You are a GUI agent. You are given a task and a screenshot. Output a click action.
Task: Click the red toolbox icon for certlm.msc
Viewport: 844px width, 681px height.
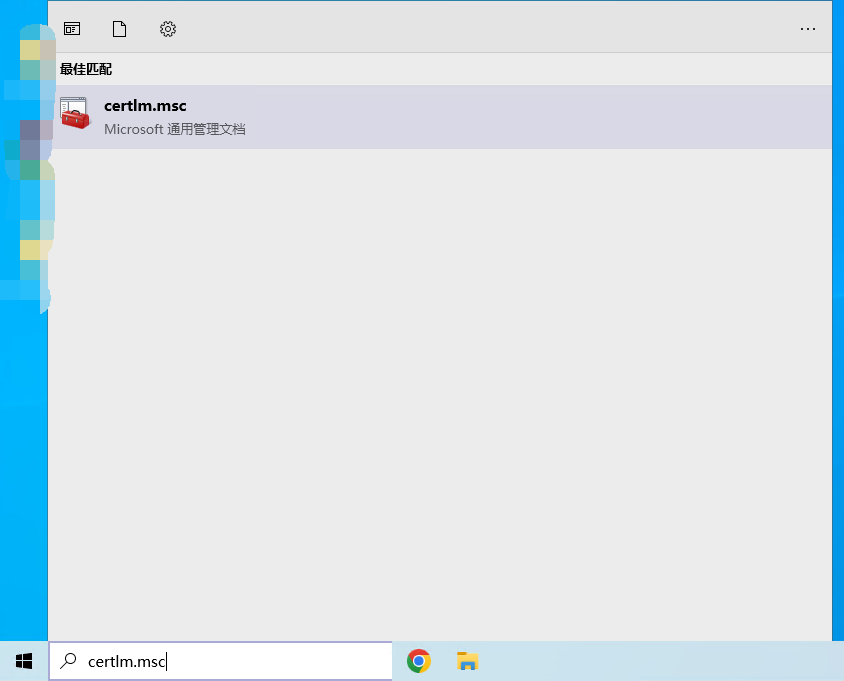tap(75, 114)
